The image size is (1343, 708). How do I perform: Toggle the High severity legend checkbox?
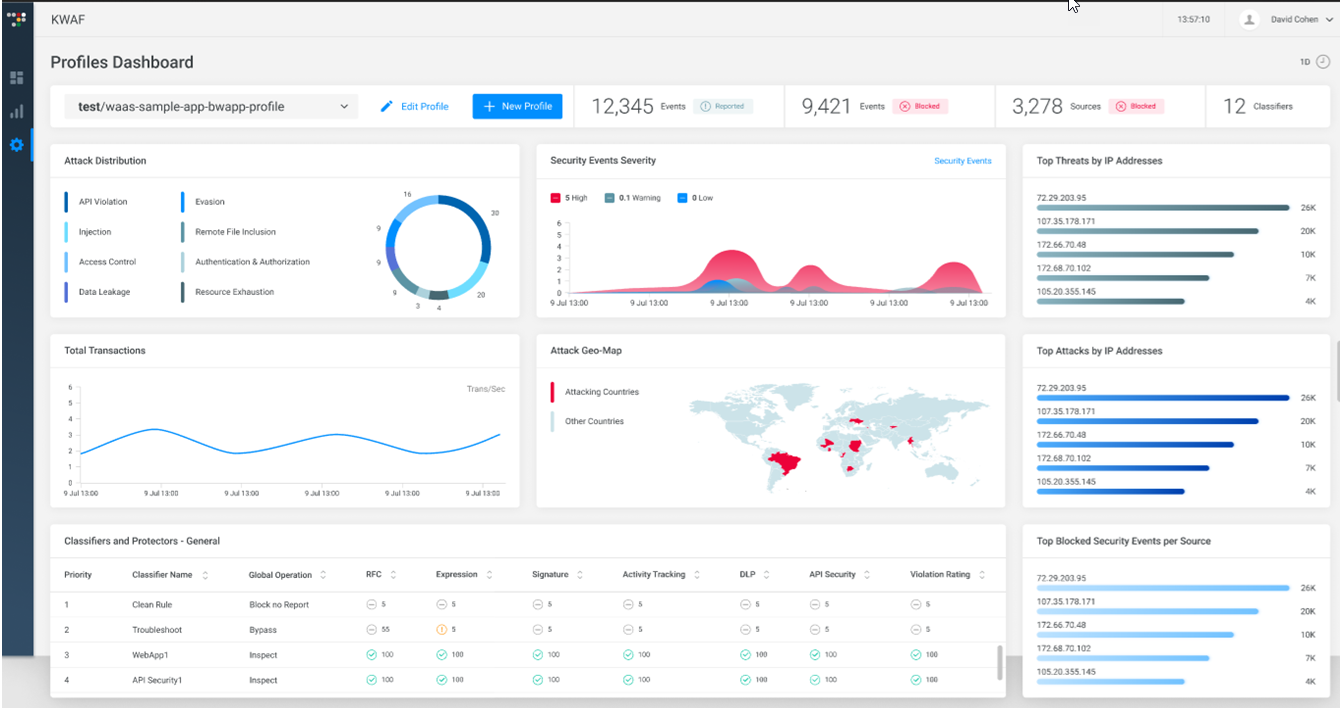(x=556, y=198)
